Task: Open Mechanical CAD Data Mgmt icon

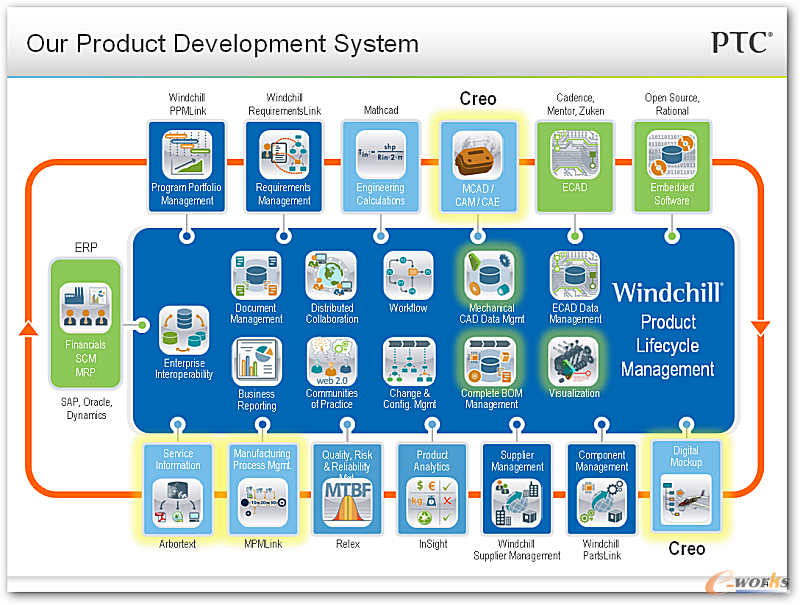Action: (x=489, y=276)
